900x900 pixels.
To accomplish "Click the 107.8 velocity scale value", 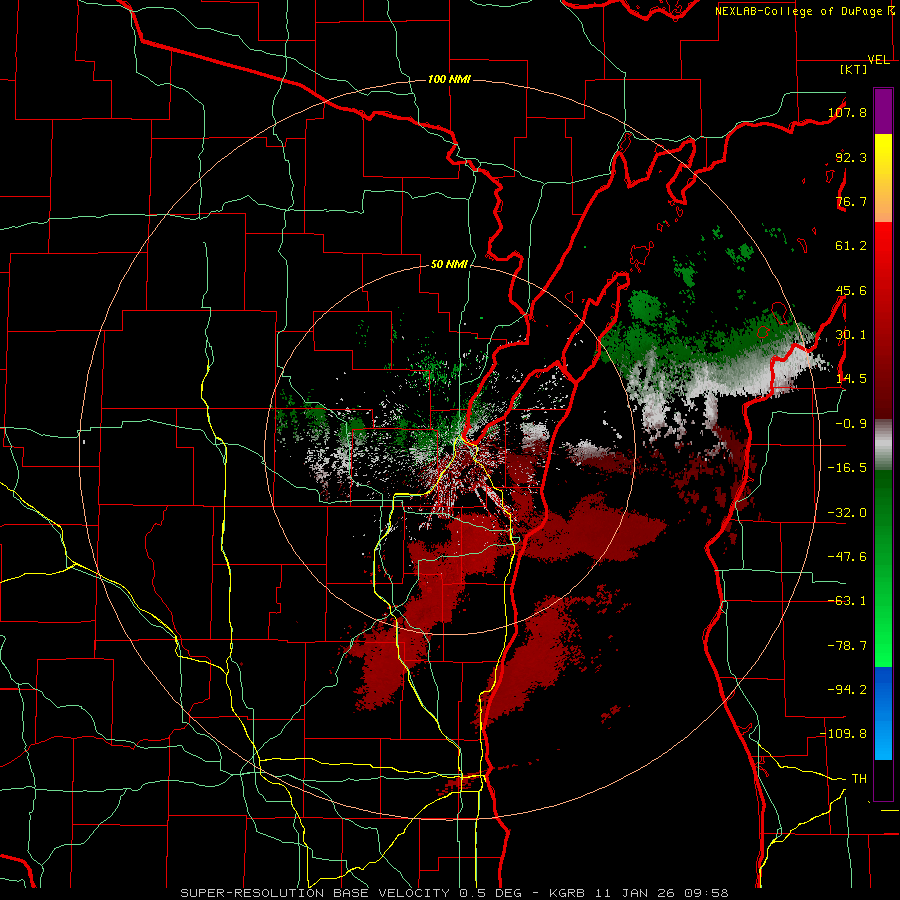I will [x=847, y=112].
